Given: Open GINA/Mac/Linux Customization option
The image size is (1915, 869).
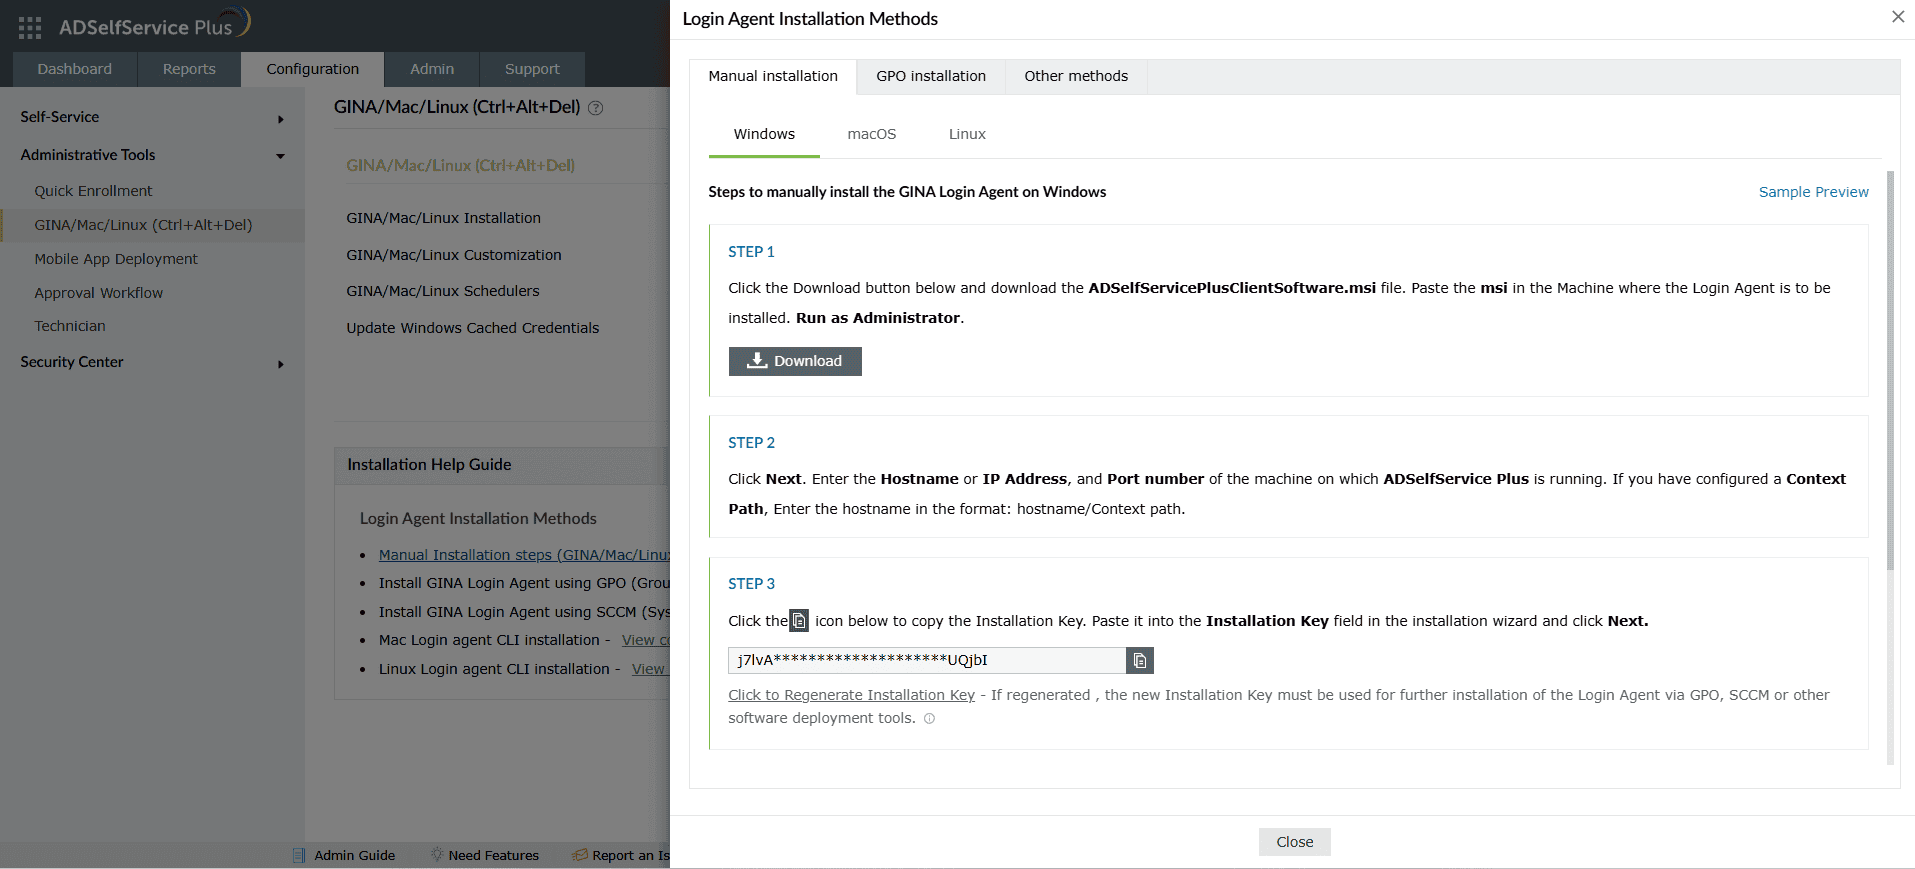Looking at the screenshot, I should point(454,255).
